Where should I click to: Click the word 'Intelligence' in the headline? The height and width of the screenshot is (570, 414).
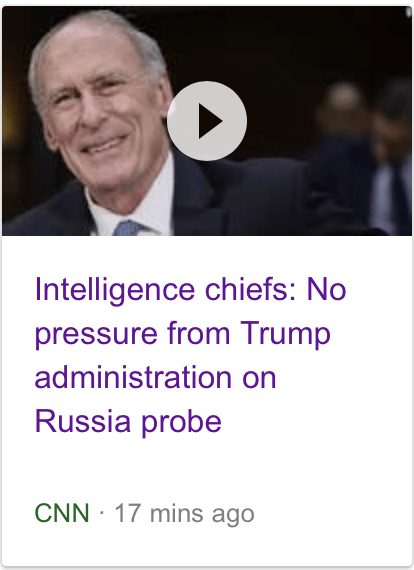114,290
